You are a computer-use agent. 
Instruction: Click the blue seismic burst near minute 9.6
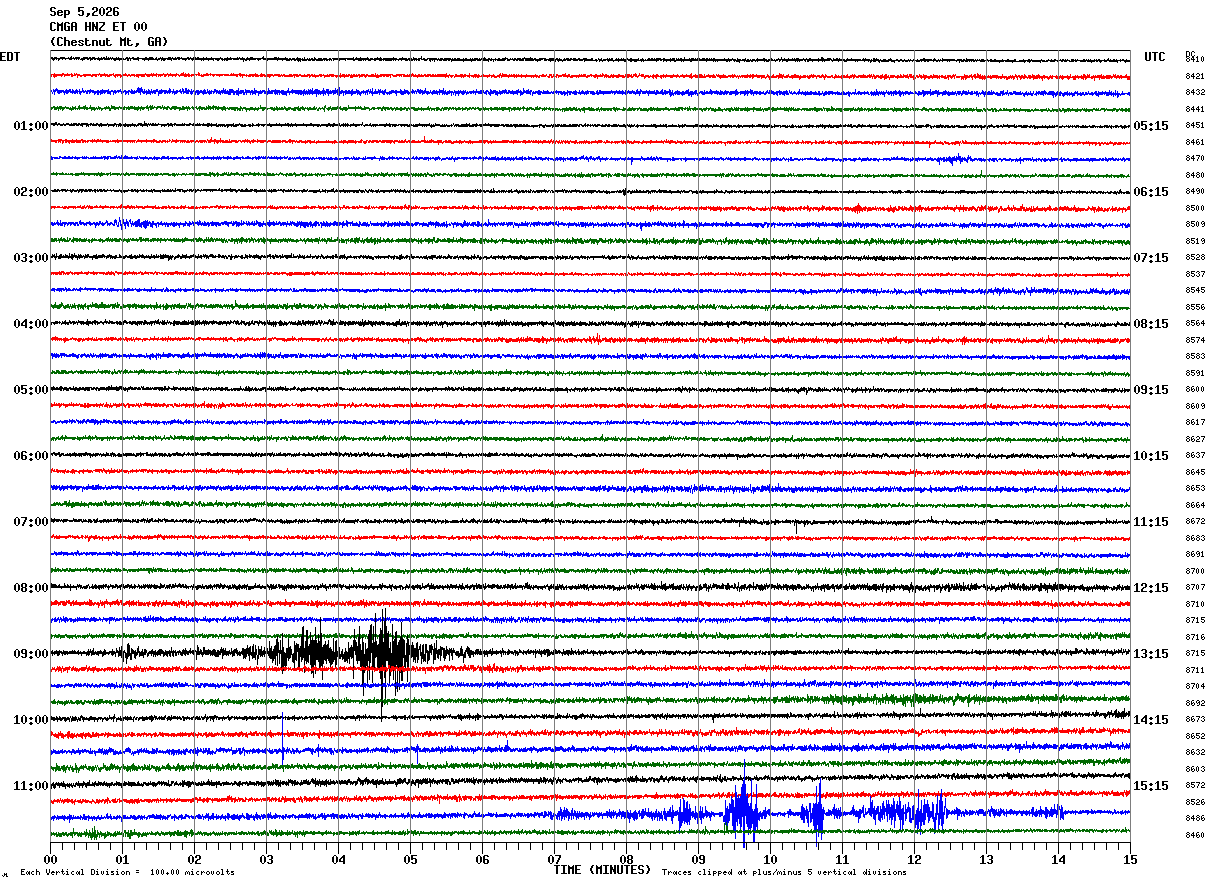[x=742, y=806]
